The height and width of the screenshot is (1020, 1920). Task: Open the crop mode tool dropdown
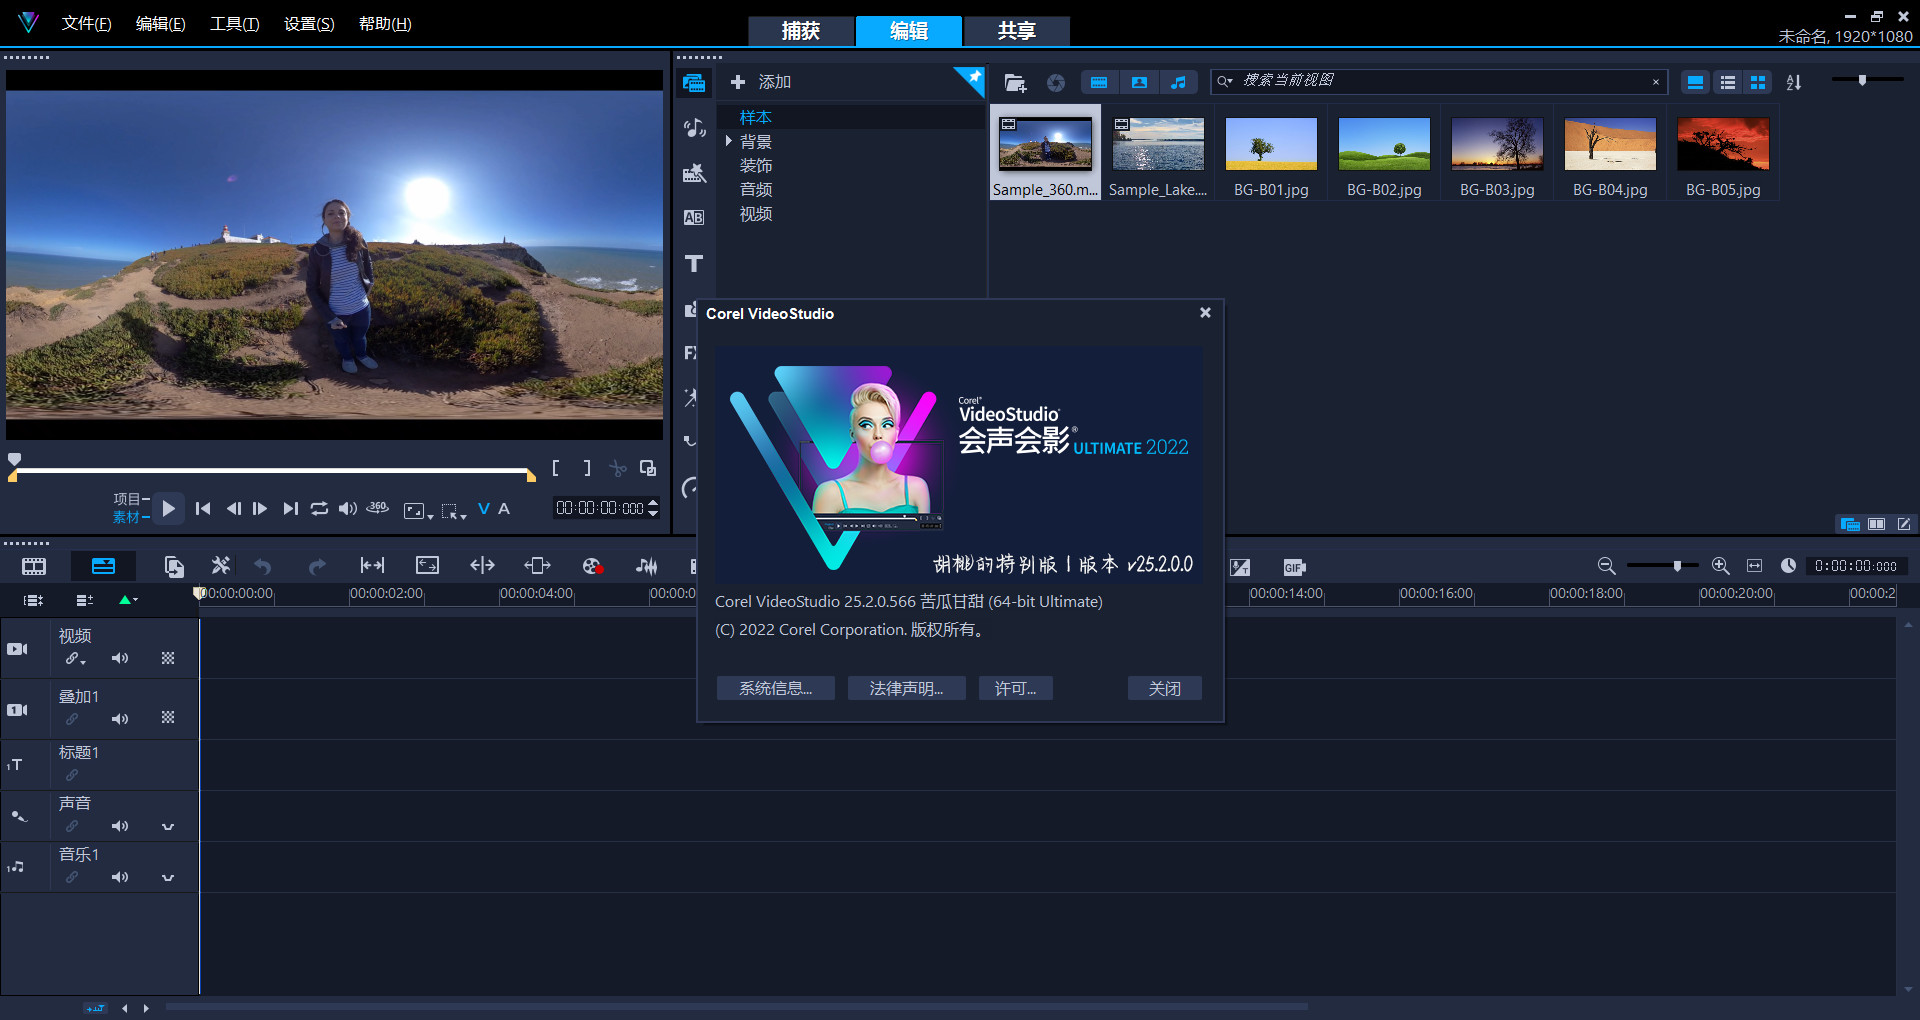(x=454, y=511)
